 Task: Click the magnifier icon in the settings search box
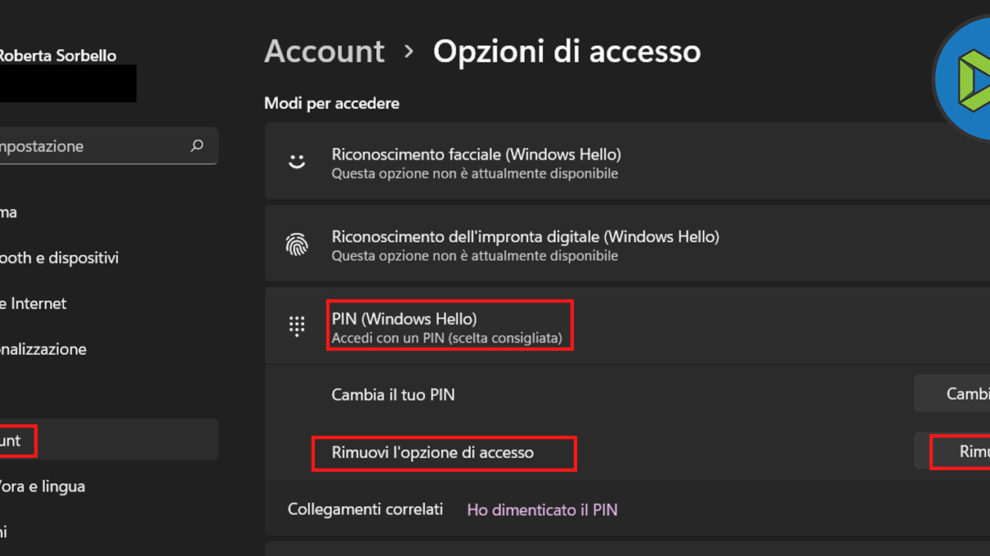pyautogui.click(x=197, y=146)
